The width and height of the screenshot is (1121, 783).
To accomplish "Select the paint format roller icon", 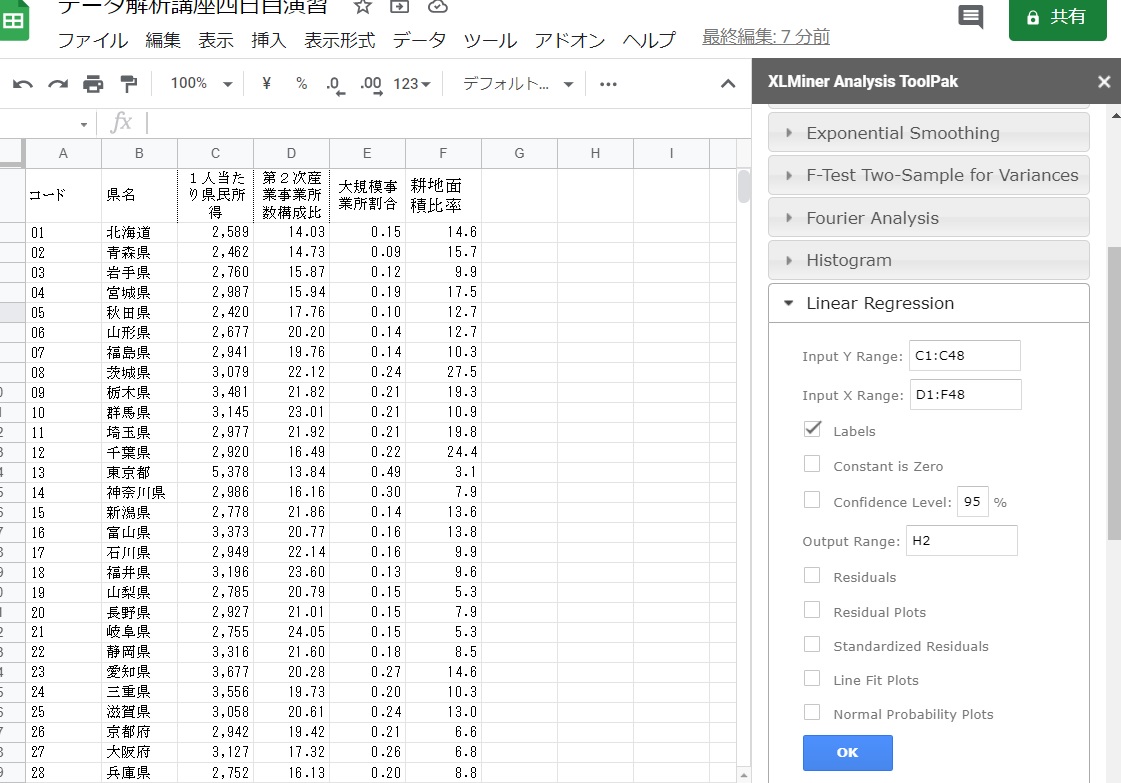I will pyautogui.click(x=129, y=84).
